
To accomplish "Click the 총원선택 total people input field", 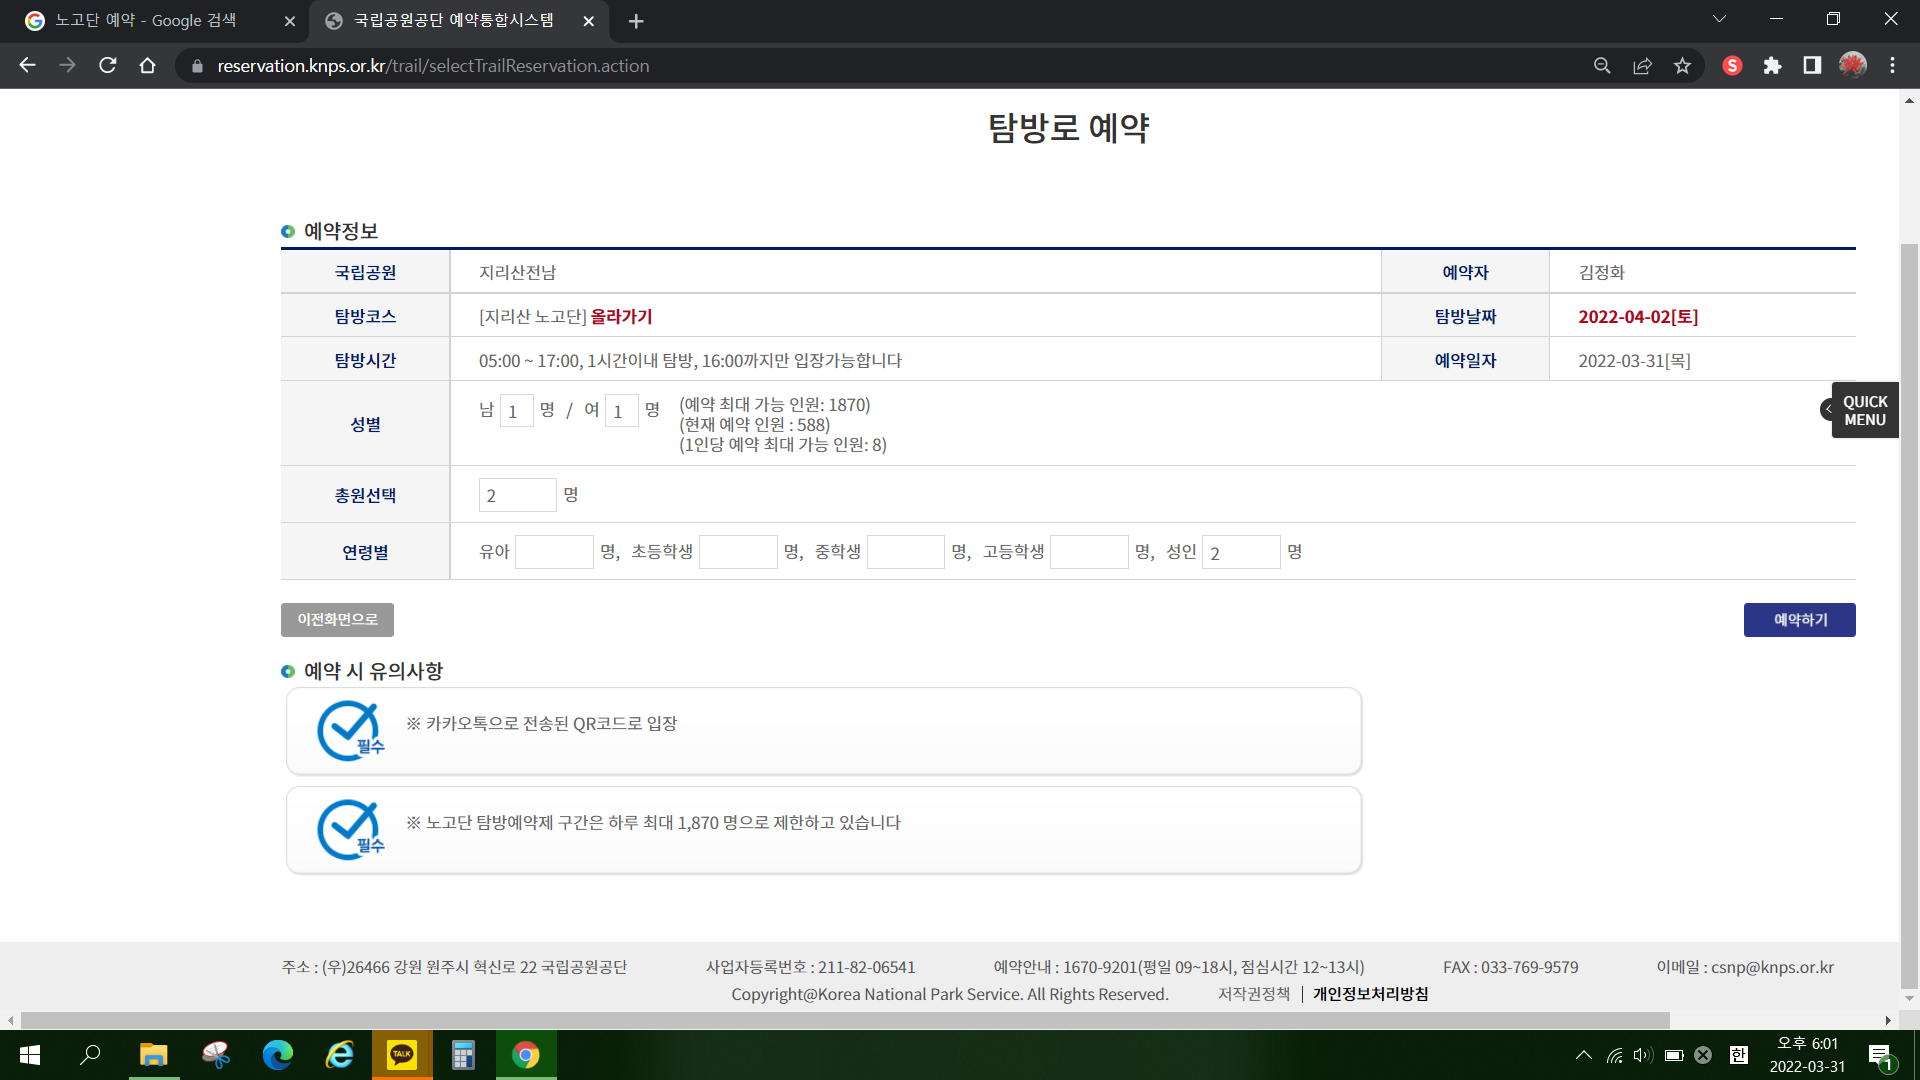I will [x=517, y=495].
